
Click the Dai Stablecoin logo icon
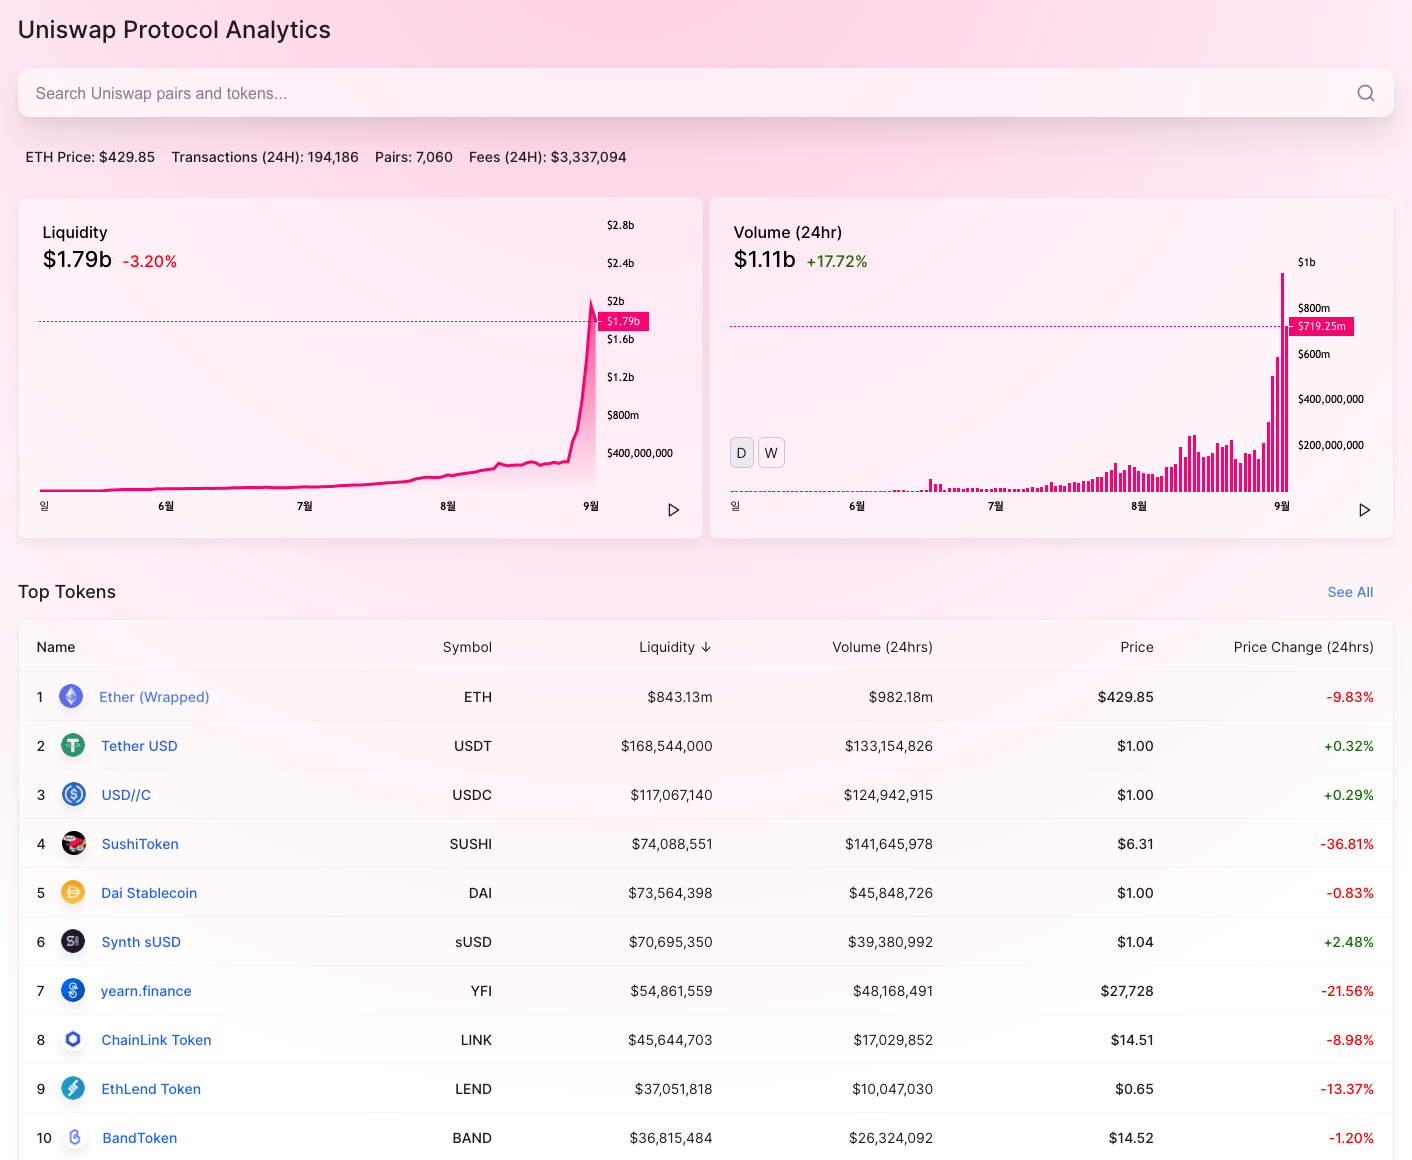(73, 892)
